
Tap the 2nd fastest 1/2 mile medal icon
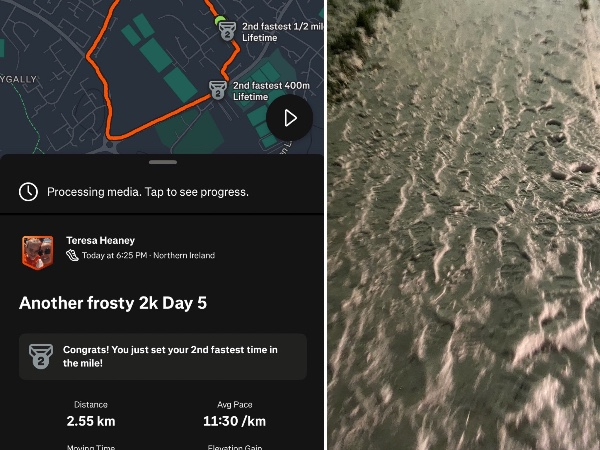(227, 31)
